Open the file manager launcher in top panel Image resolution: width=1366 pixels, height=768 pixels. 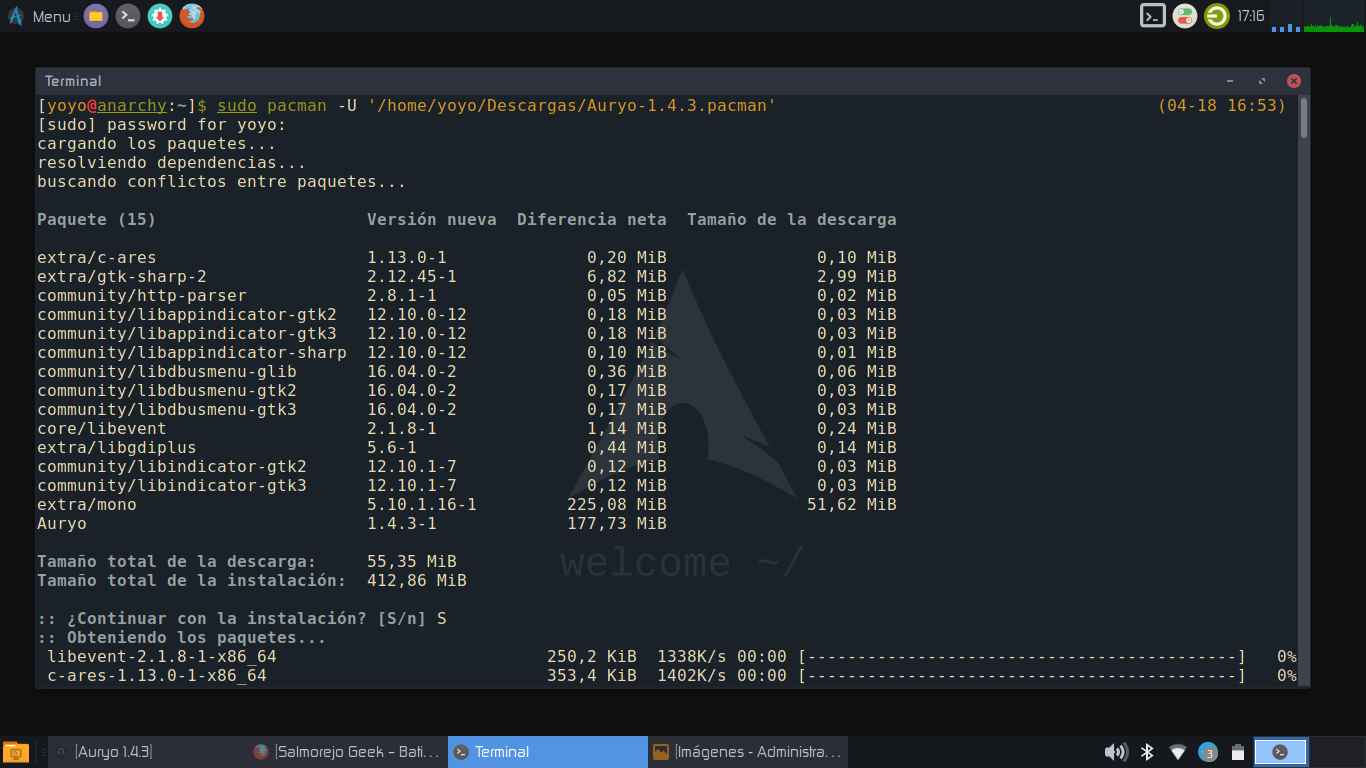[x=96, y=16]
